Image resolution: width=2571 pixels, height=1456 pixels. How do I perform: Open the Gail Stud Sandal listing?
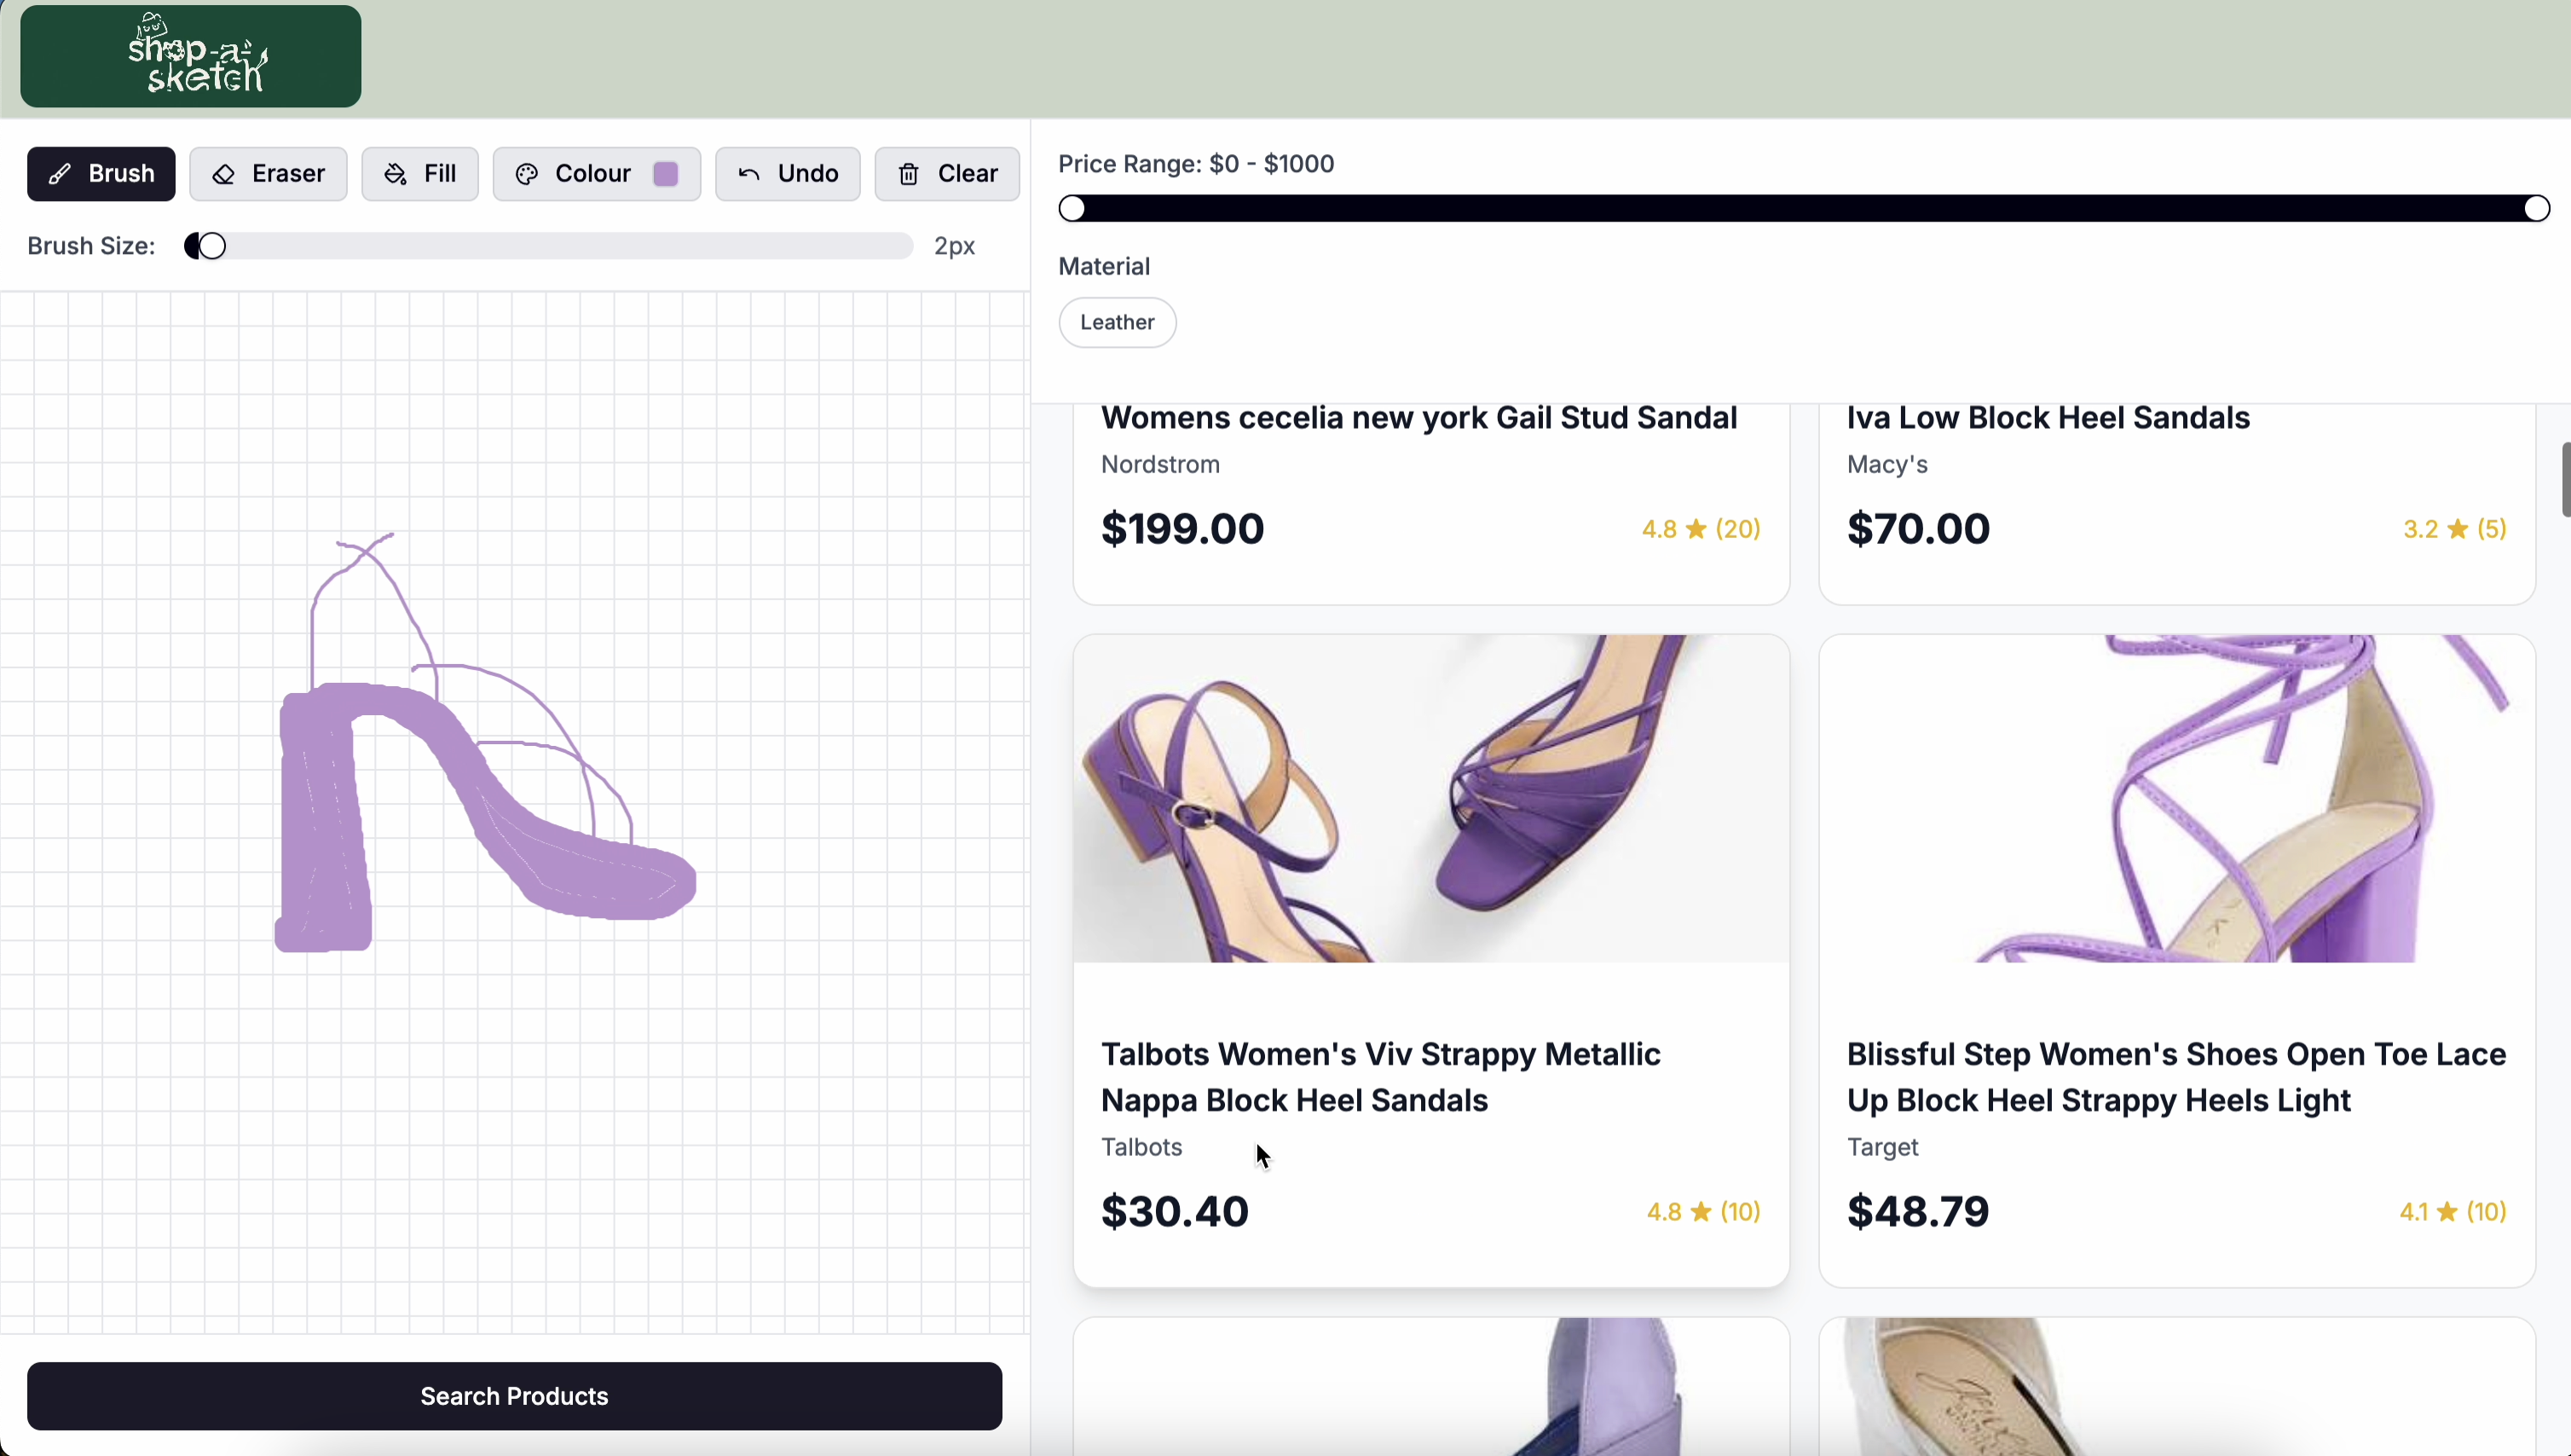(1418, 418)
